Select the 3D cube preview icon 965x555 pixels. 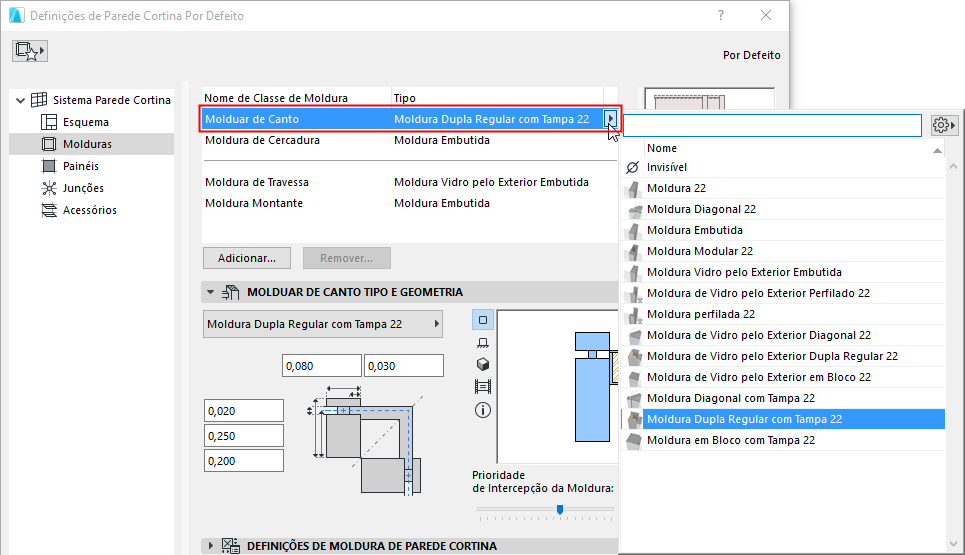[483, 364]
